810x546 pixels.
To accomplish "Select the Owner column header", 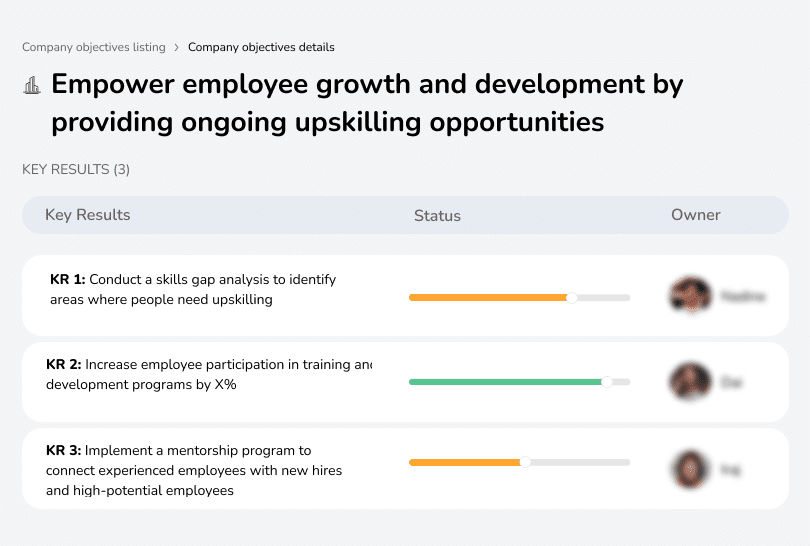I will tap(696, 215).
